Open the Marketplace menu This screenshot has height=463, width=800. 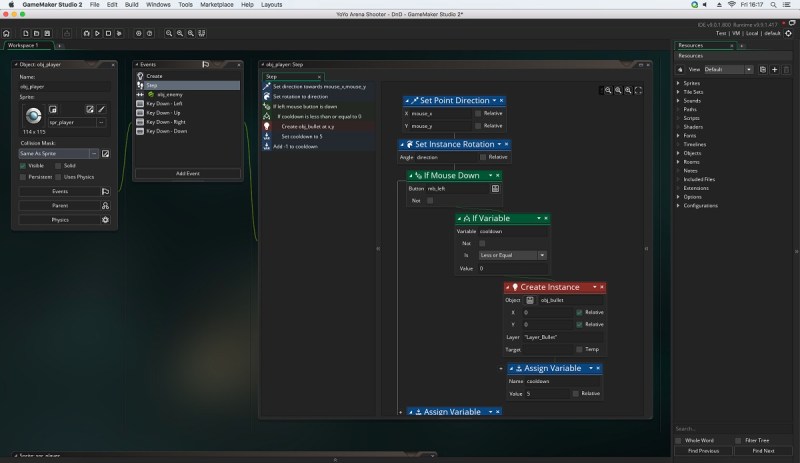(x=219, y=5)
